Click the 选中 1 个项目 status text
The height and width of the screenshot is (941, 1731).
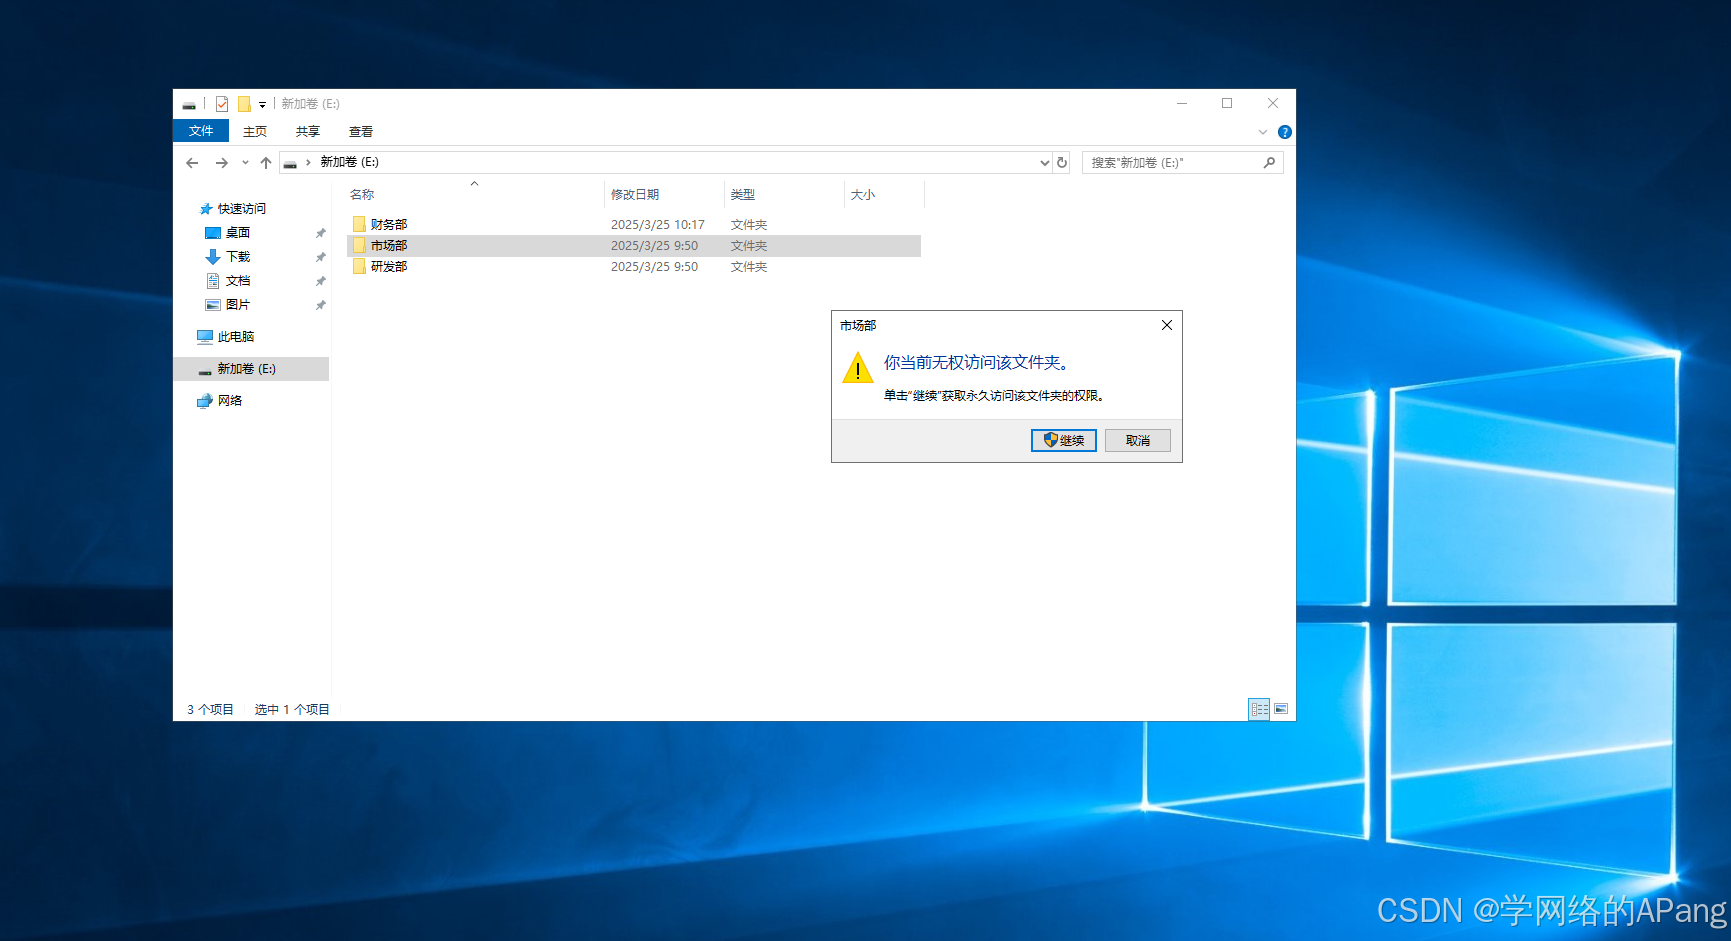[292, 710]
